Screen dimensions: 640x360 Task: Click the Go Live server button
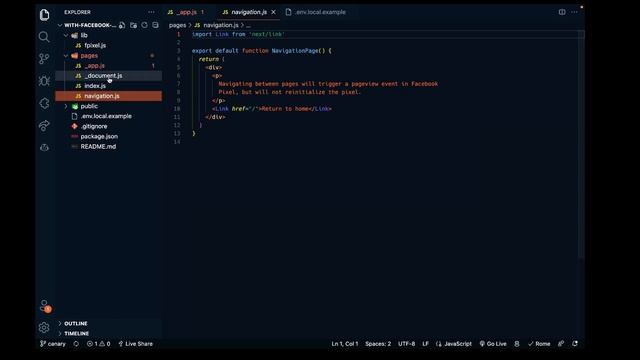click(x=493, y=344)
